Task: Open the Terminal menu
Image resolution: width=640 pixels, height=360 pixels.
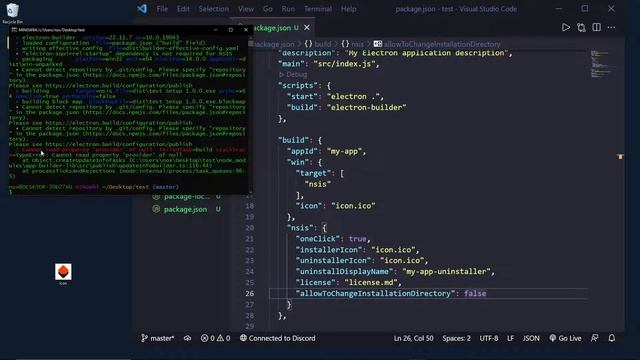Action: tap(318, 9)
